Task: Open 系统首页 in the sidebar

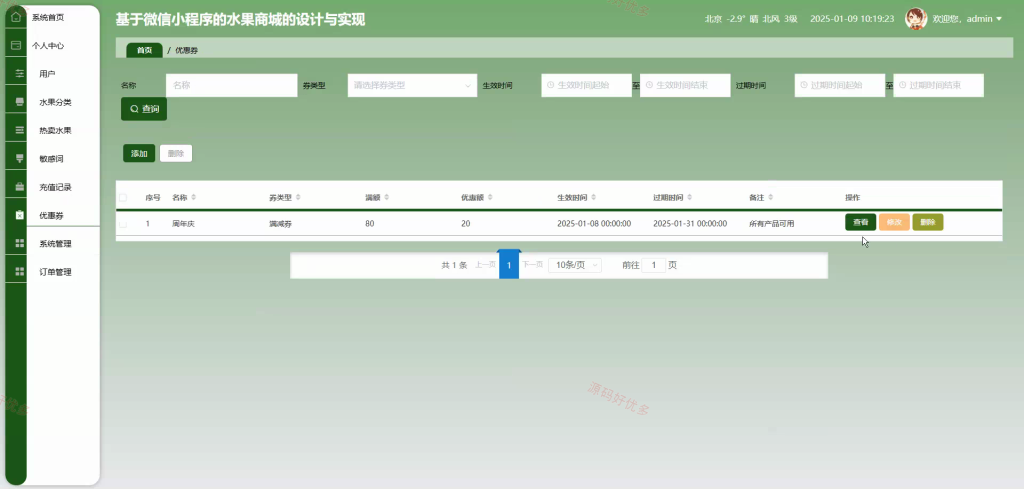Action: (x=48, y=17)
